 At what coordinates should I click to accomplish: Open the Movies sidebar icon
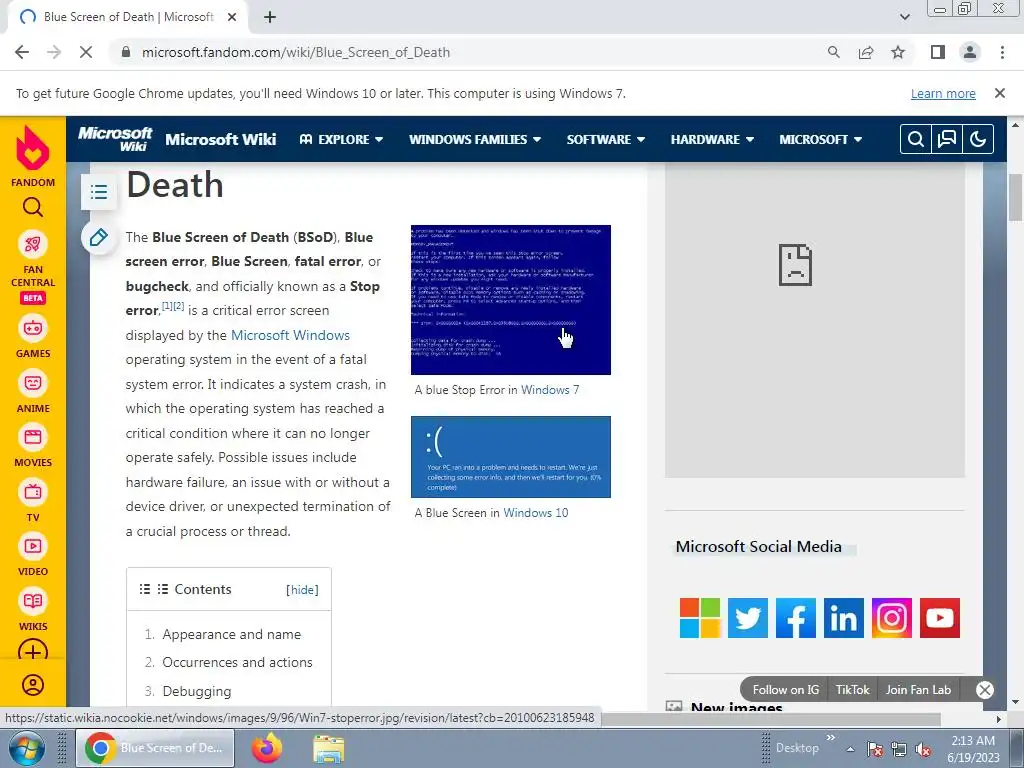pyautogui.click(x=33, y=437)
